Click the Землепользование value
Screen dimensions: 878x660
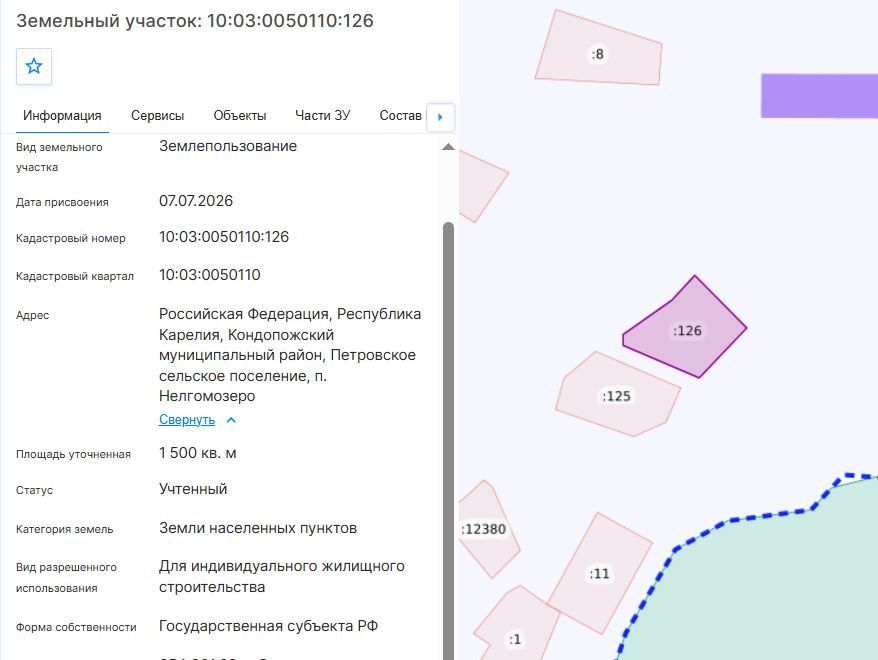click(x=228, y=146)
